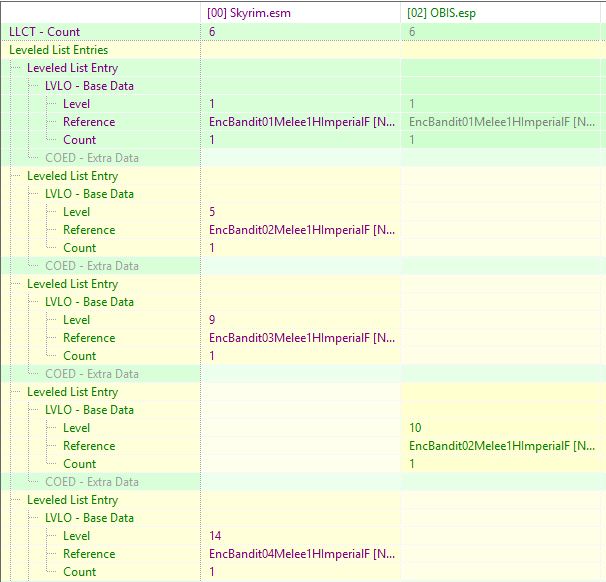
Task: Select Reference label in the EncBandit04Melee1HImperialF row
Action: 89,554
